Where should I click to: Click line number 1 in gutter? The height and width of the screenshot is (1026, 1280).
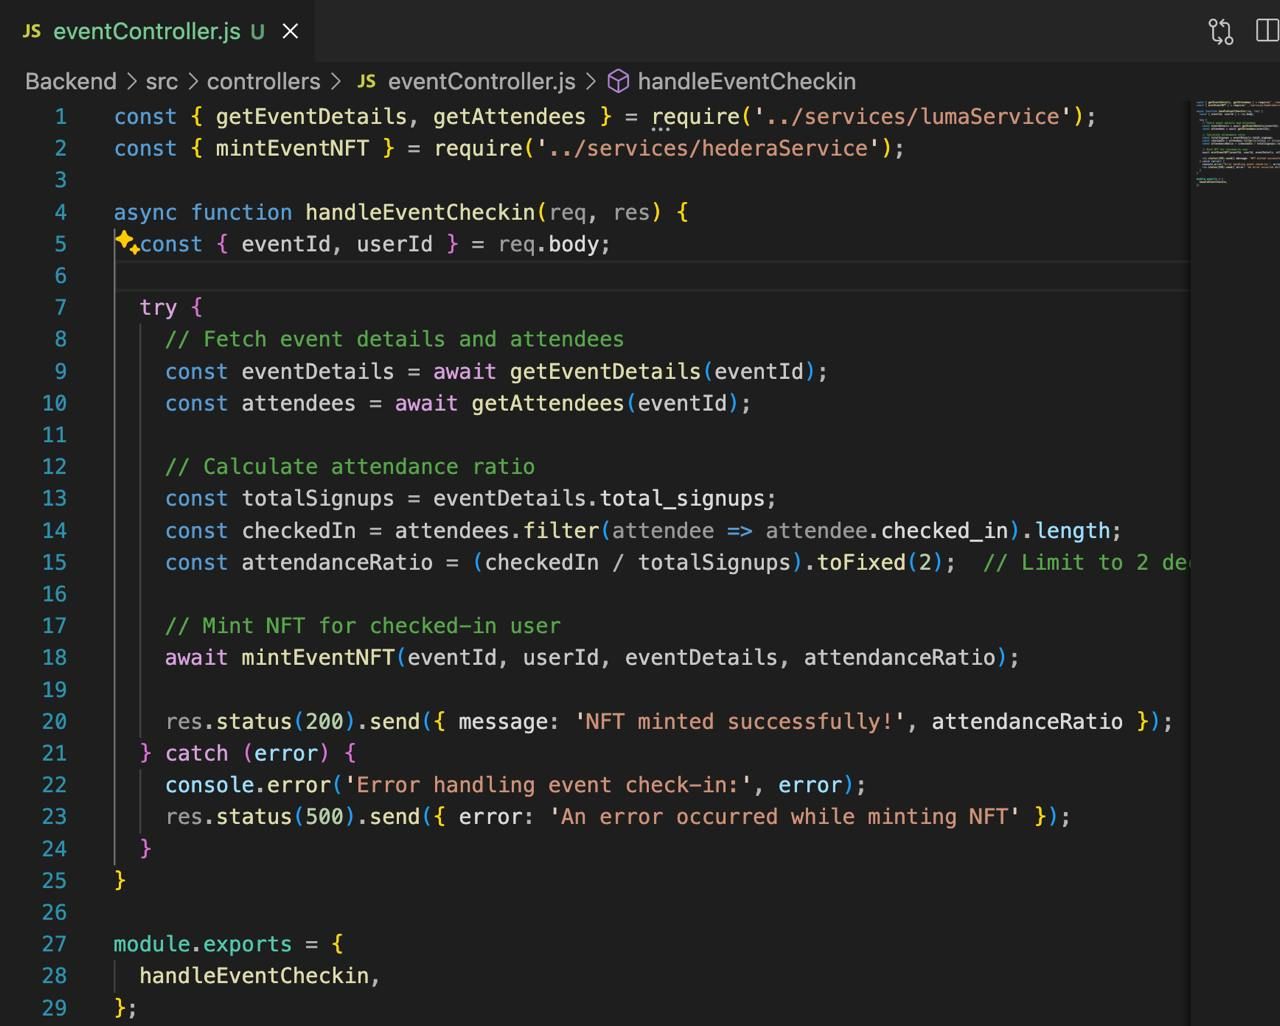[61, 116]
